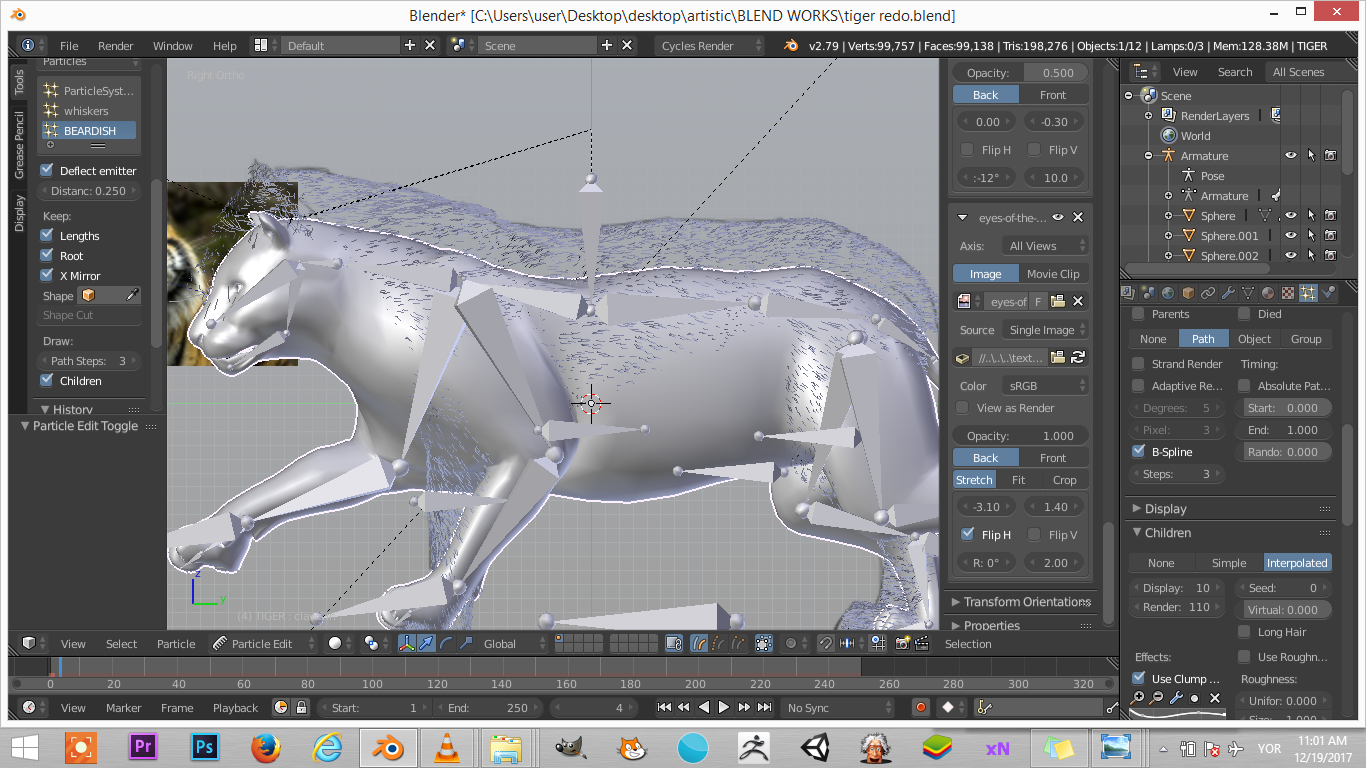Expand Sphere.002 in outliner tree

pyautogui.click(x=1168, y=256)
